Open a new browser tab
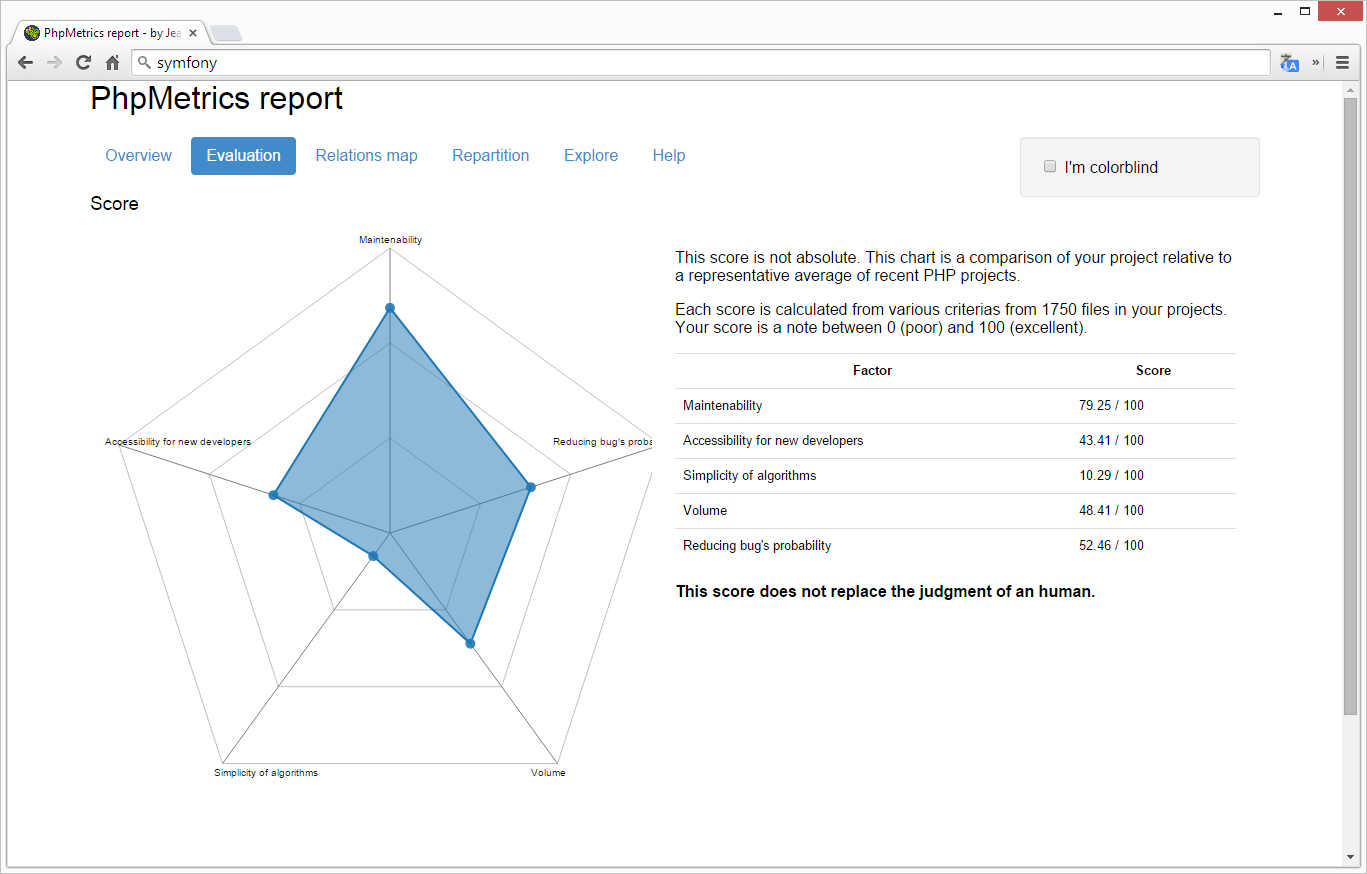The image size is (1367, 874). coord(226,31)
